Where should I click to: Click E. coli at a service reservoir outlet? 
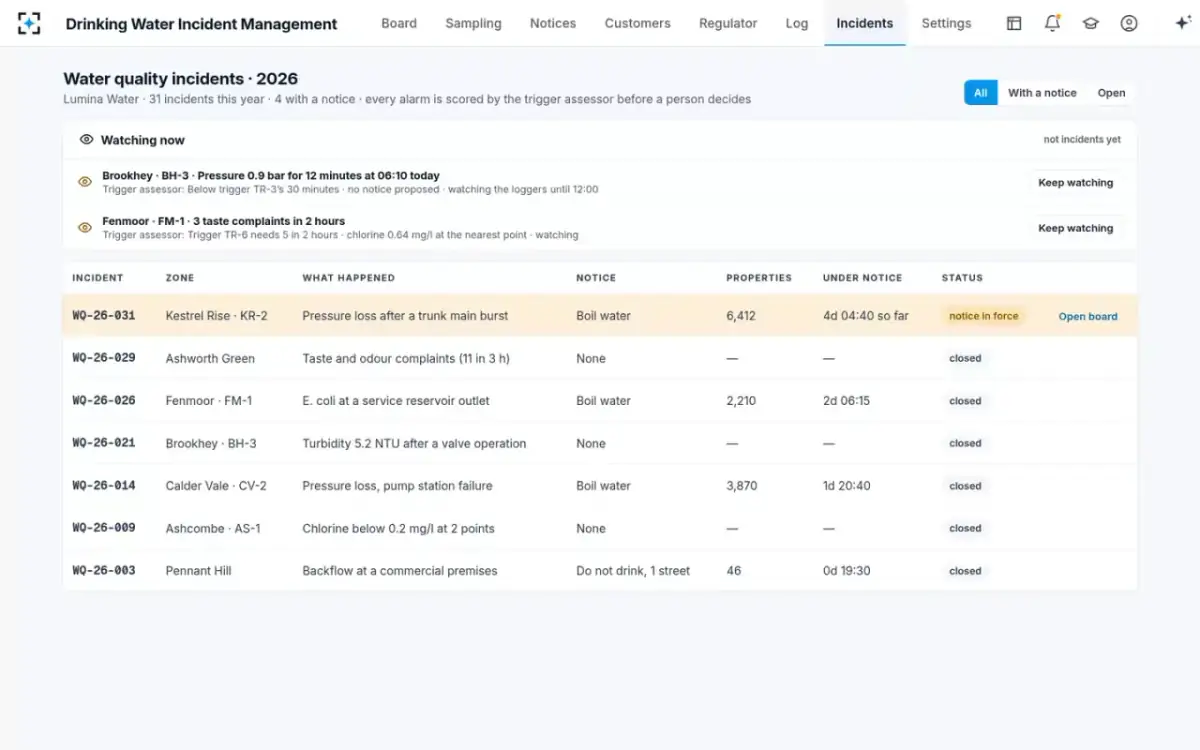pos(396,401)
